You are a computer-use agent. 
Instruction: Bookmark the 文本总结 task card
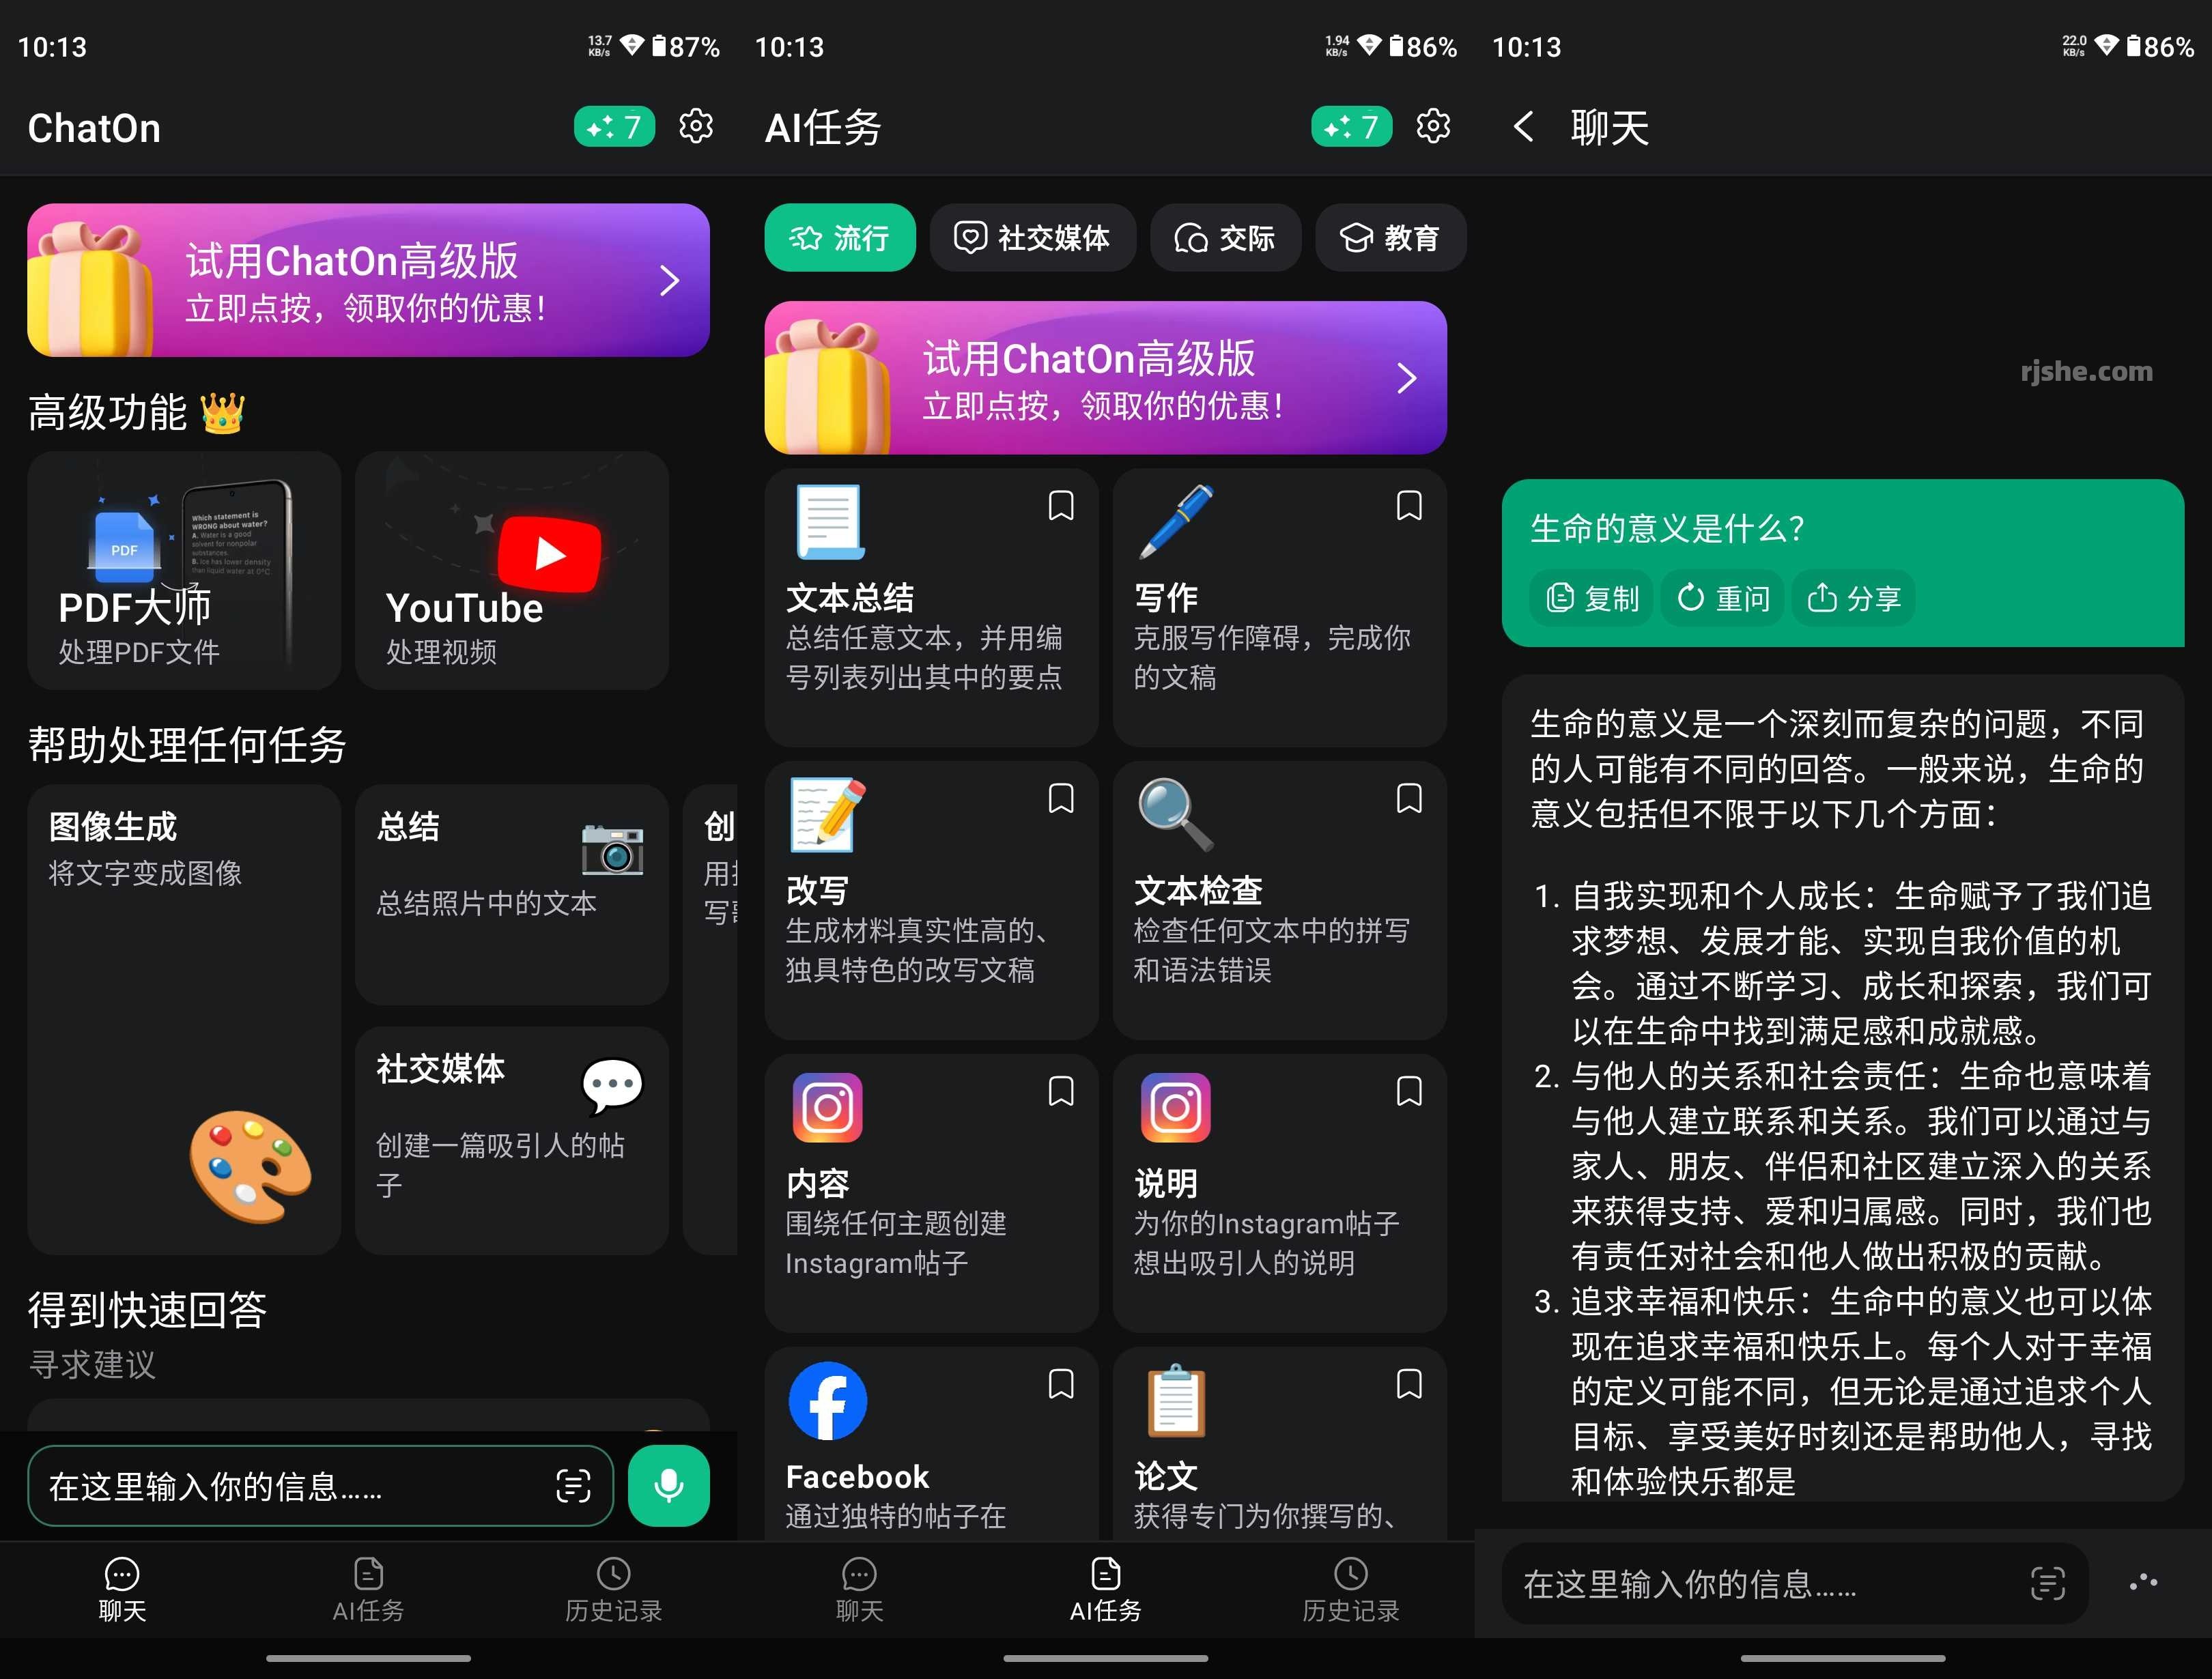[1061, 506]
